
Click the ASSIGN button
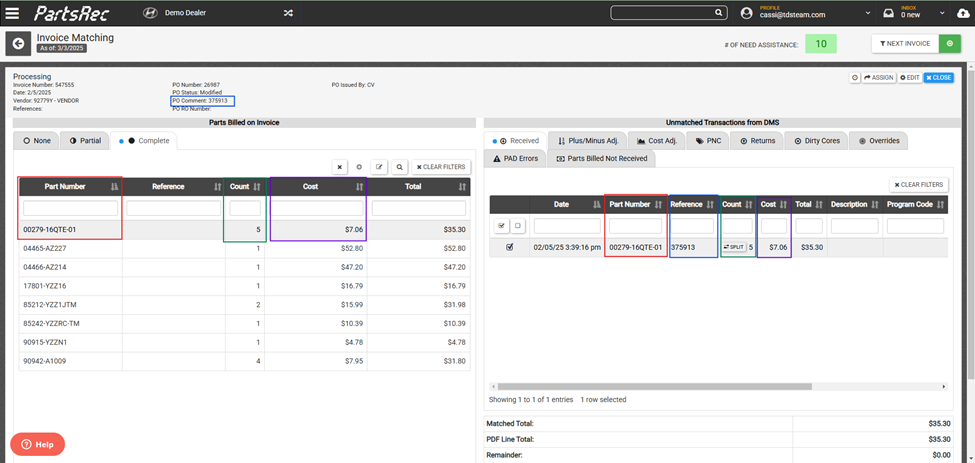(x=879, y=78)
